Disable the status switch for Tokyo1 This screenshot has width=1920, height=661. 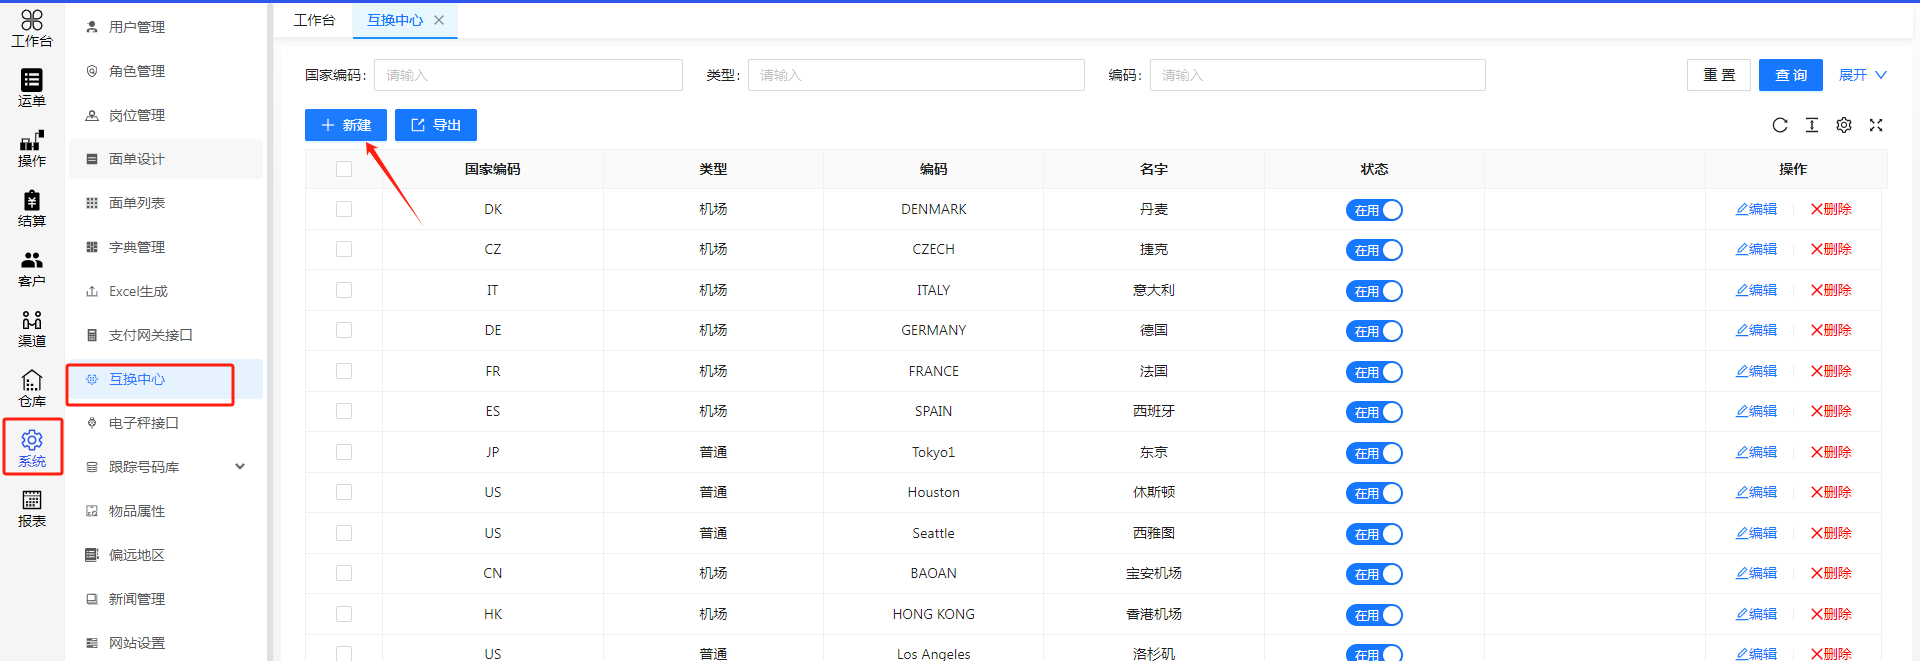pyautogui.click(x=1373, y=453)
